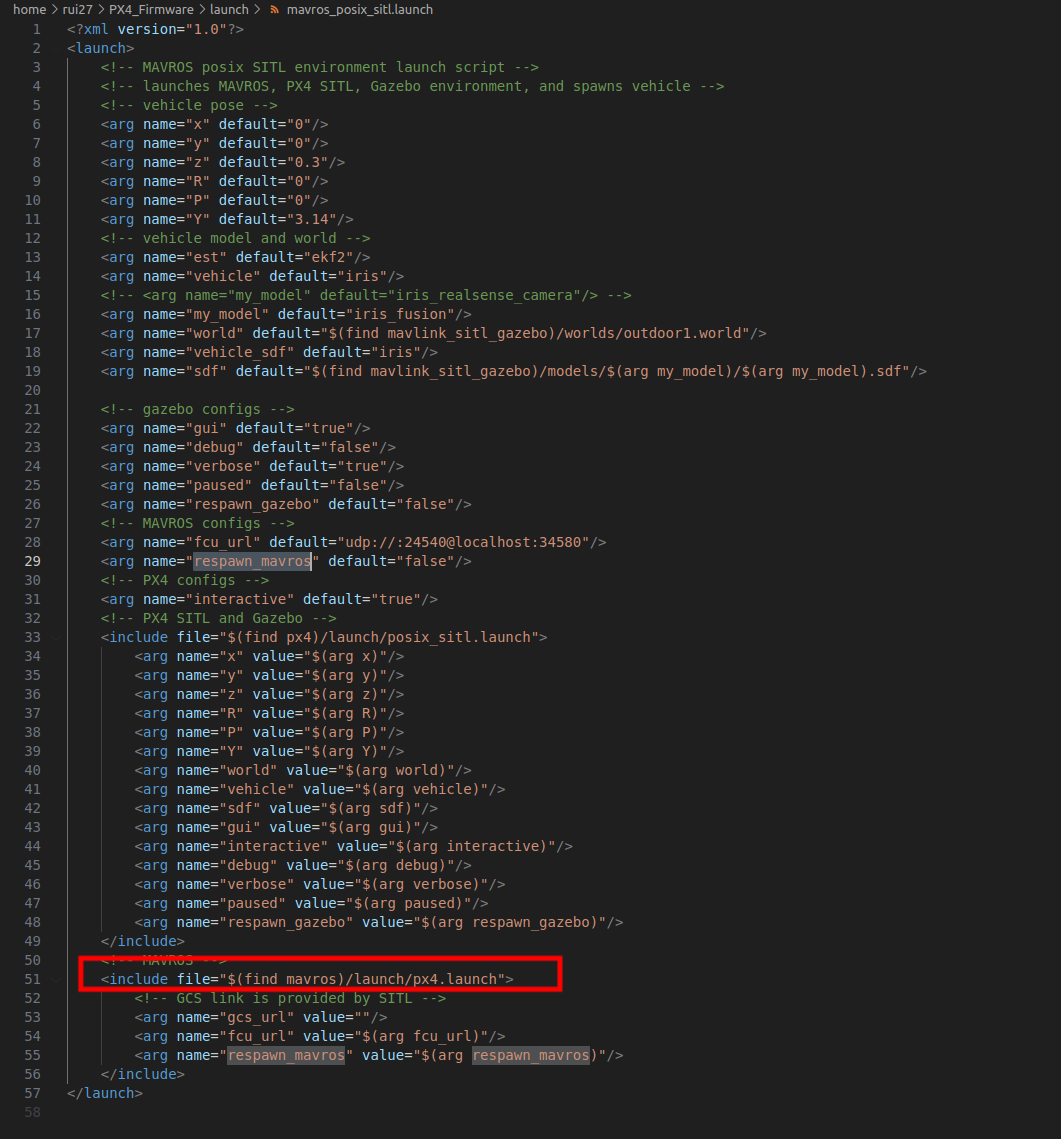
Task: Click the 'vehicle pose' comment line
Action: [x=189, y=105]
